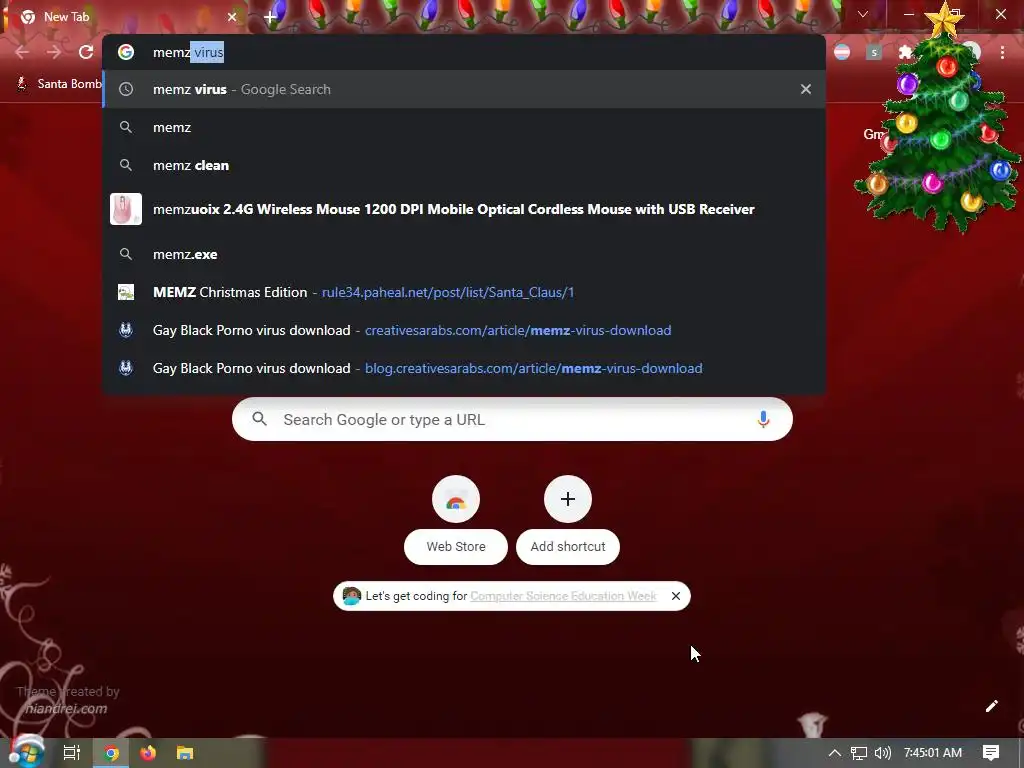This screenshot has width=1024, height=768.
Task: Choose the "memz clean" search suggestion
Action: [x=464, y=165]
